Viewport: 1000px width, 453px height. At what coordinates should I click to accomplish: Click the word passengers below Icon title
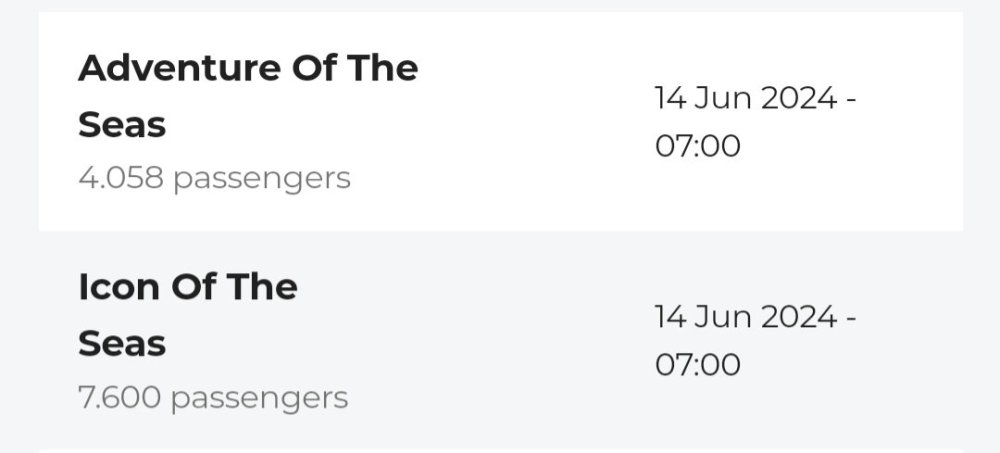coord(260,399)
